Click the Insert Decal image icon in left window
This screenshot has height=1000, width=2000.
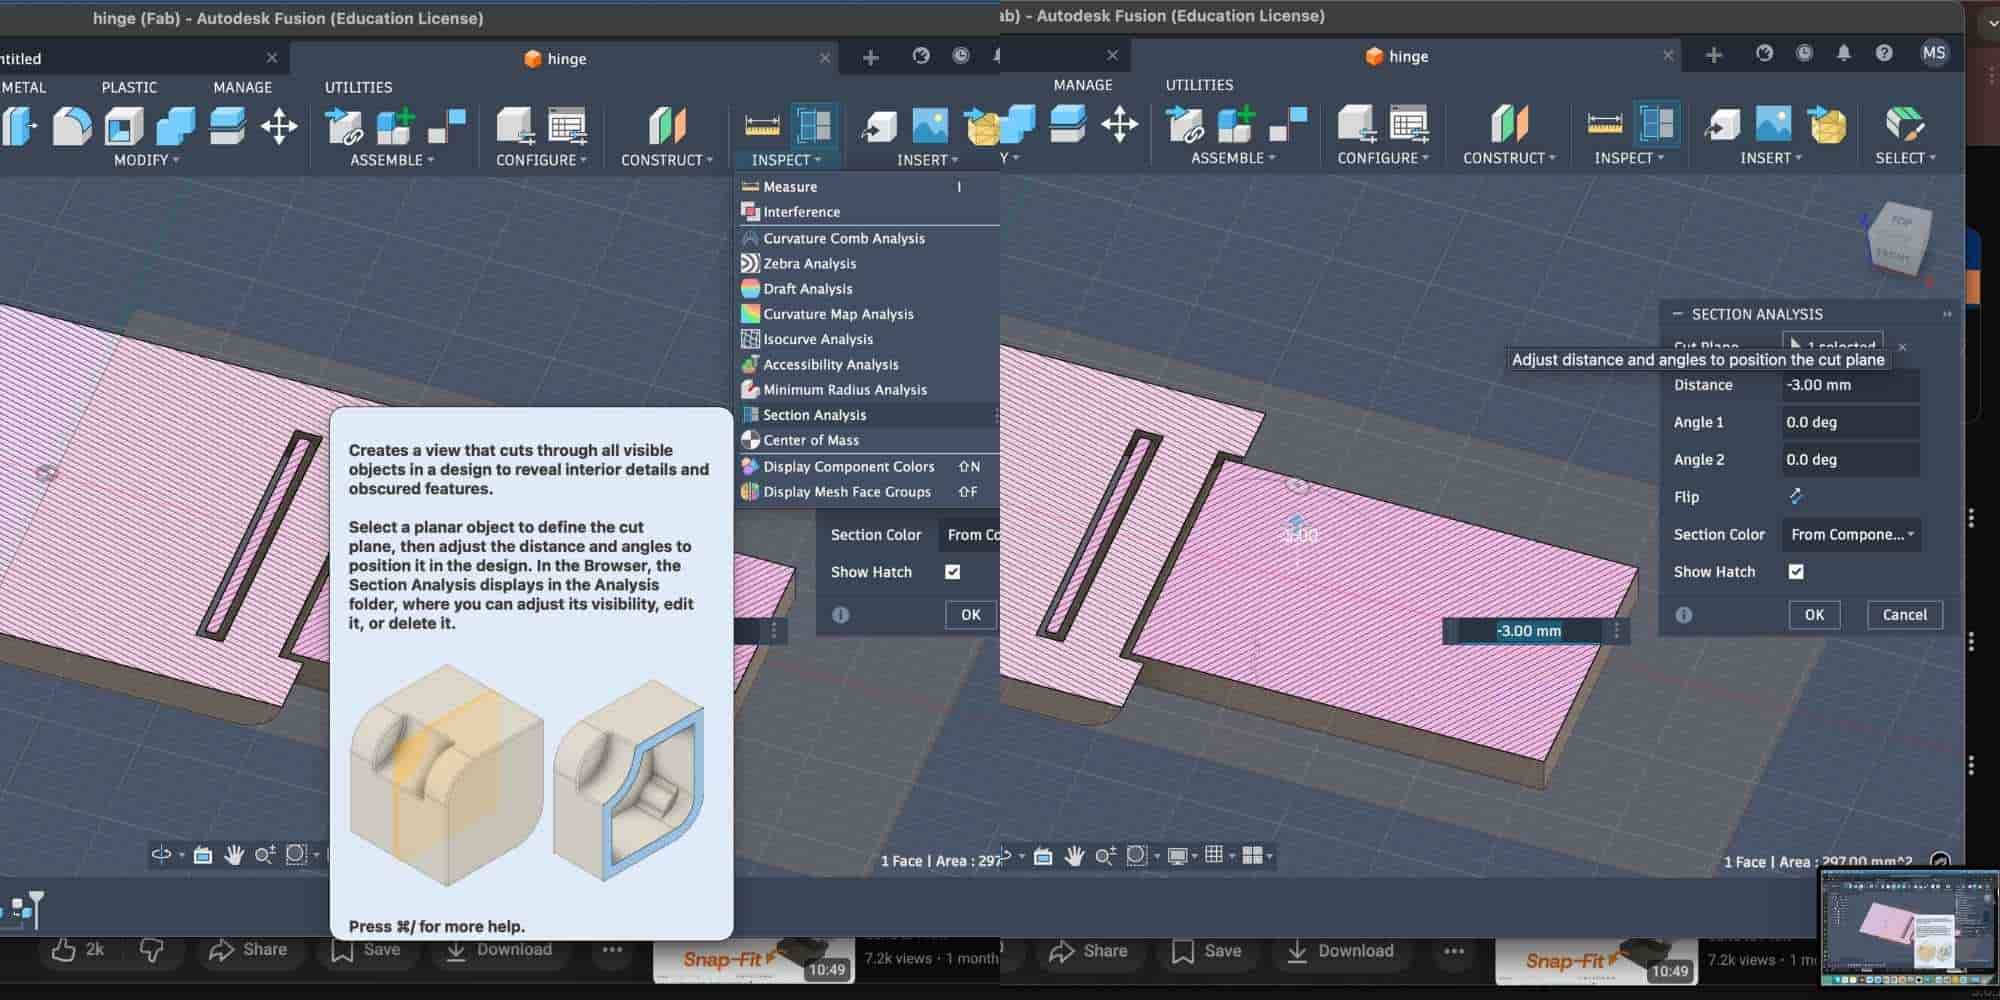coord(930,125)
